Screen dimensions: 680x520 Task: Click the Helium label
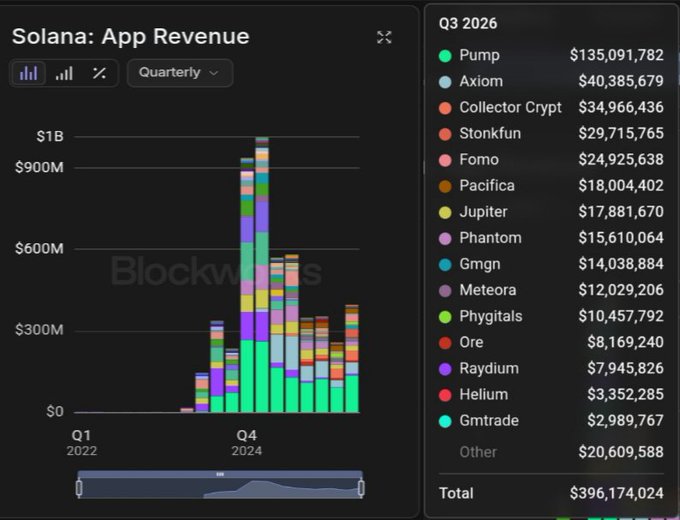(484, 394)
